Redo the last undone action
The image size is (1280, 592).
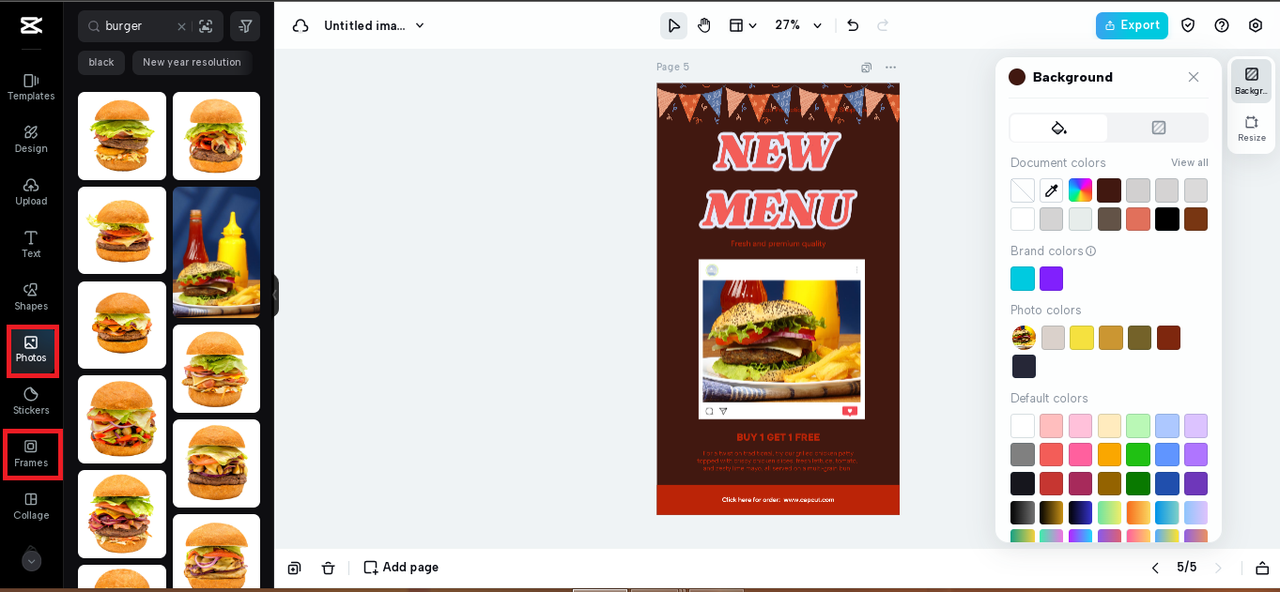click(883, 25)
